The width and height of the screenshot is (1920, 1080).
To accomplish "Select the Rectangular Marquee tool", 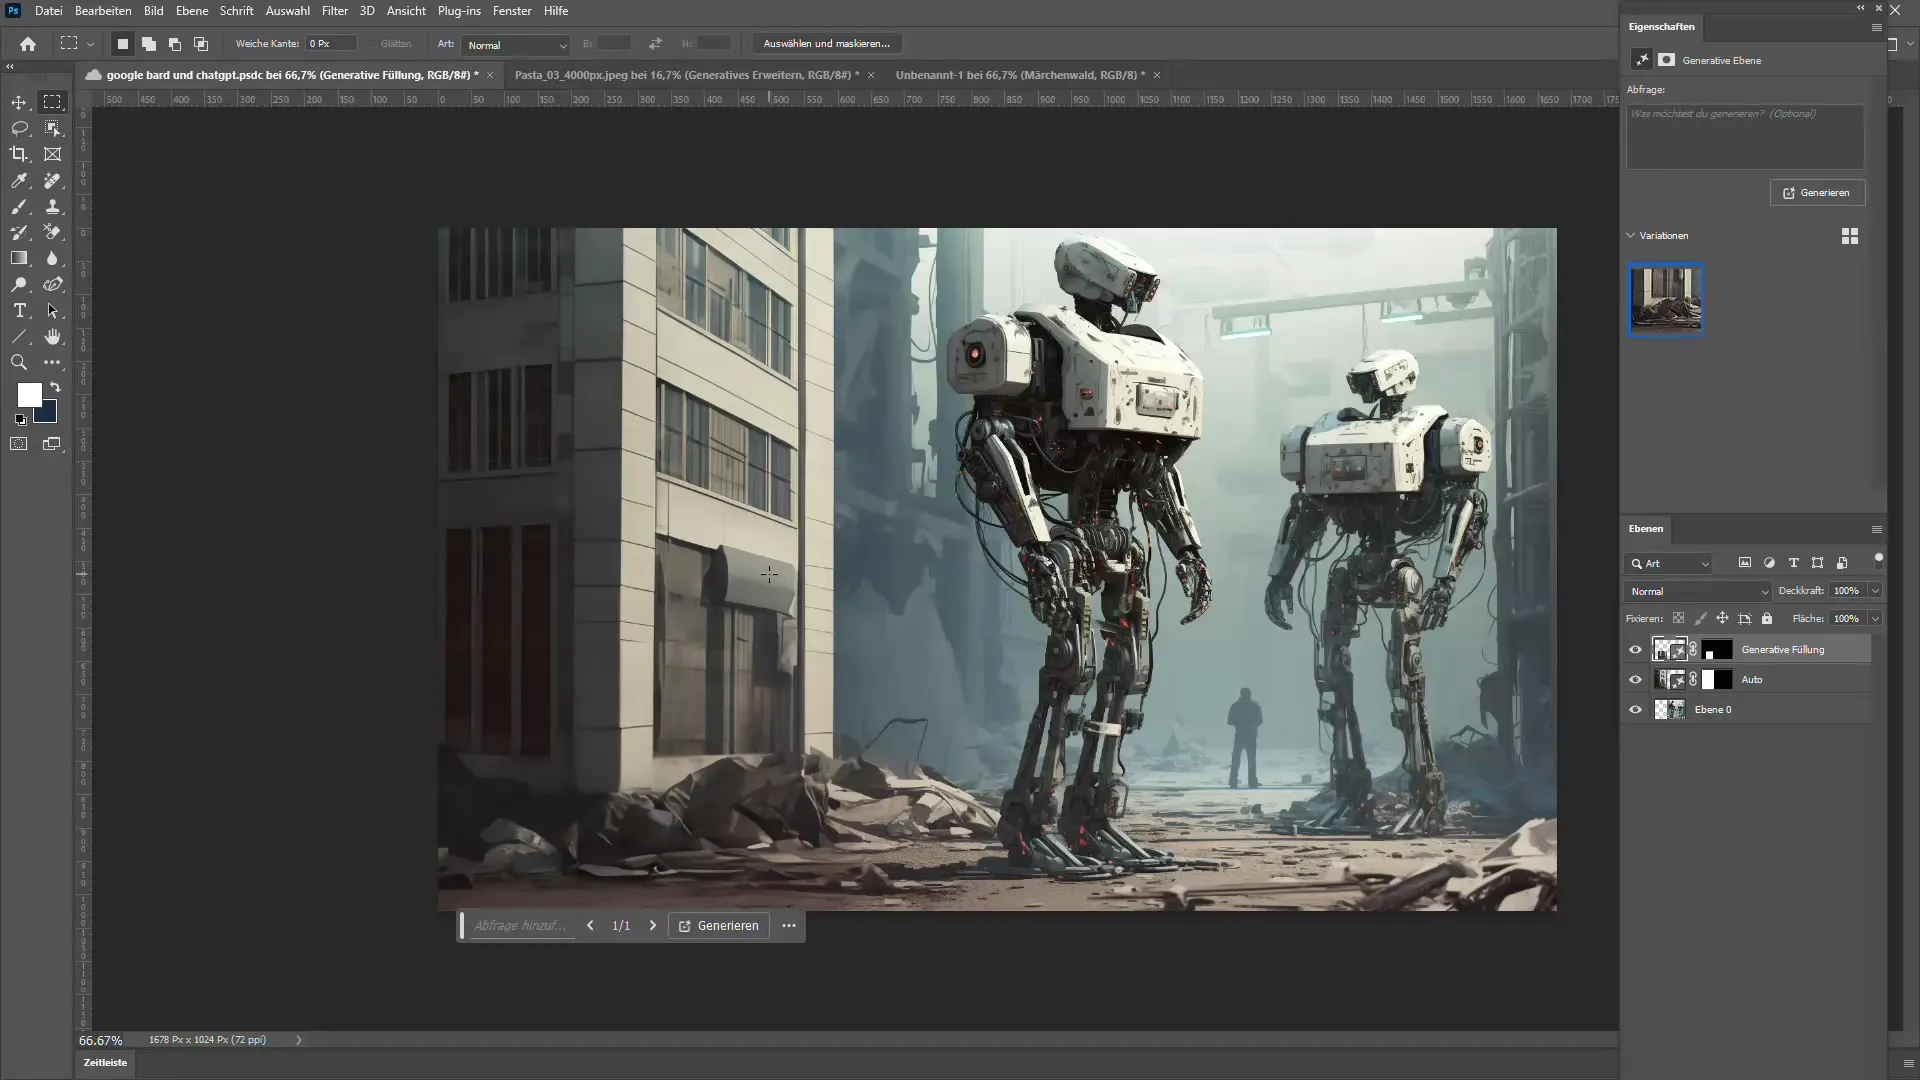I will coord(53,103).
